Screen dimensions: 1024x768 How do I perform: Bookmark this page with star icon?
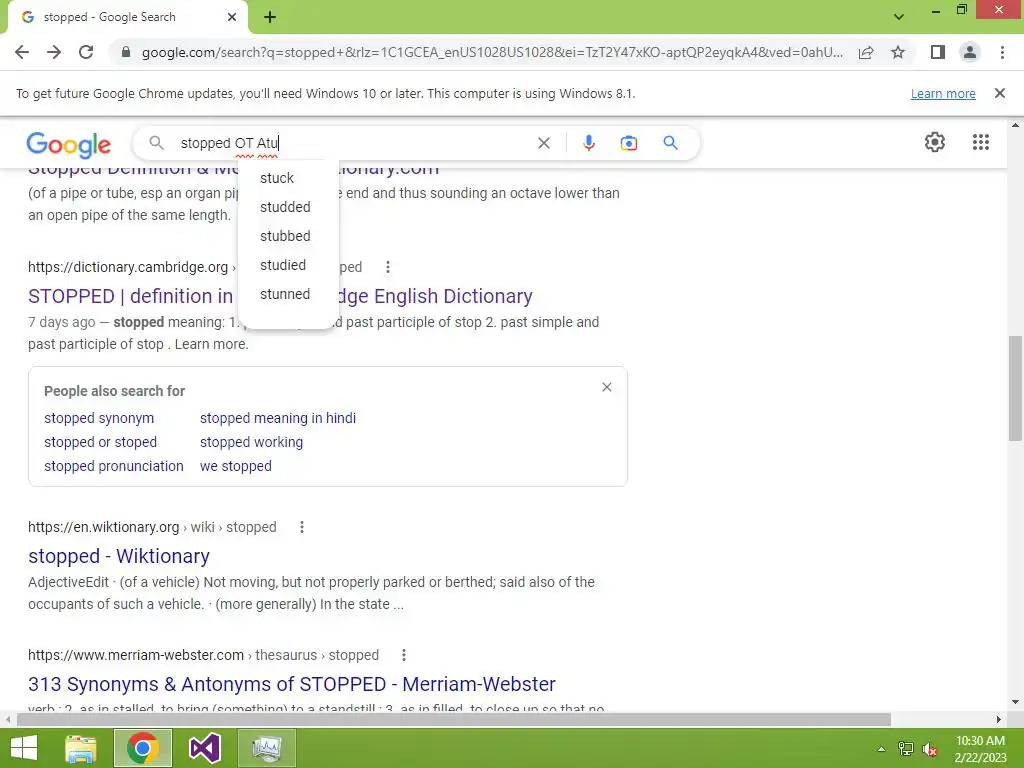point(898,52)
